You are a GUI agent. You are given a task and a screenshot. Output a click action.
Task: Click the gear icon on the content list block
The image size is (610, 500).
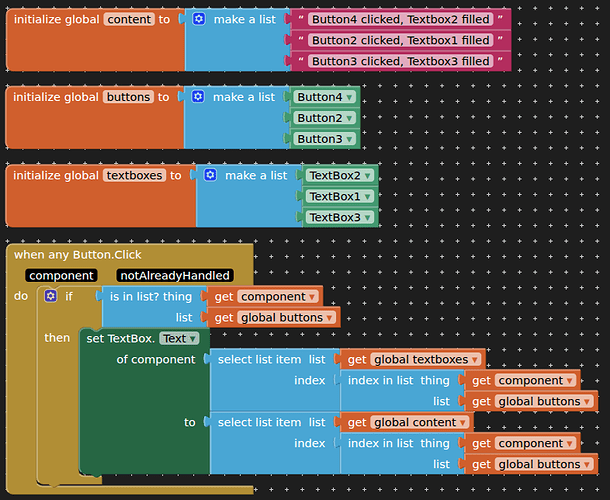click(198, 19)
